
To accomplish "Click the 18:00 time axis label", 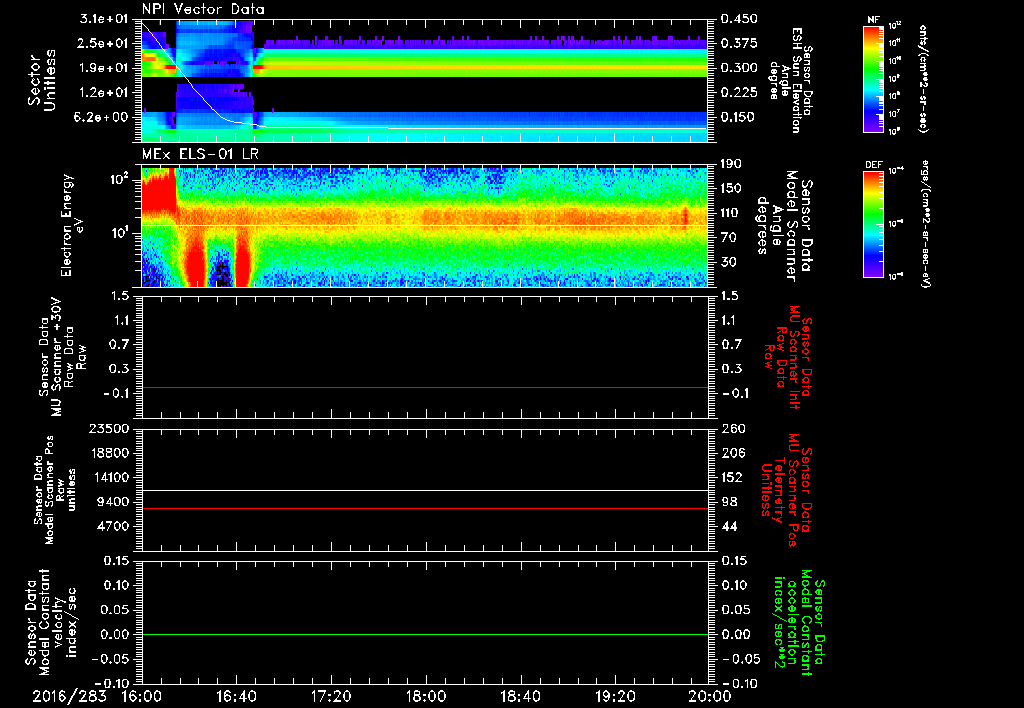I will tap(426, 696).
